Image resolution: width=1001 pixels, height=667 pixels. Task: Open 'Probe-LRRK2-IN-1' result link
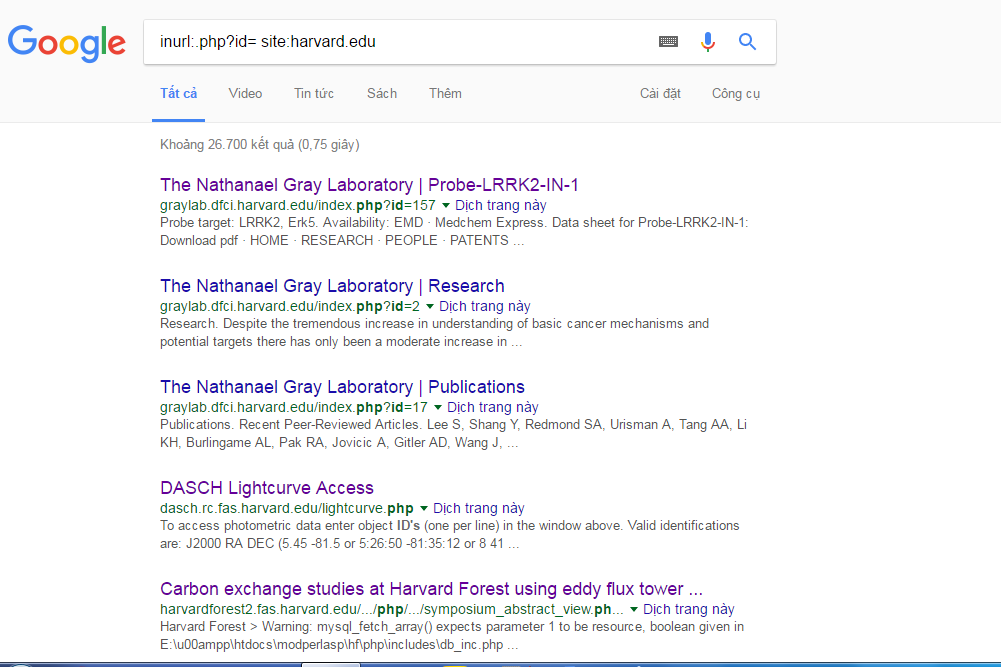point(369,185)
